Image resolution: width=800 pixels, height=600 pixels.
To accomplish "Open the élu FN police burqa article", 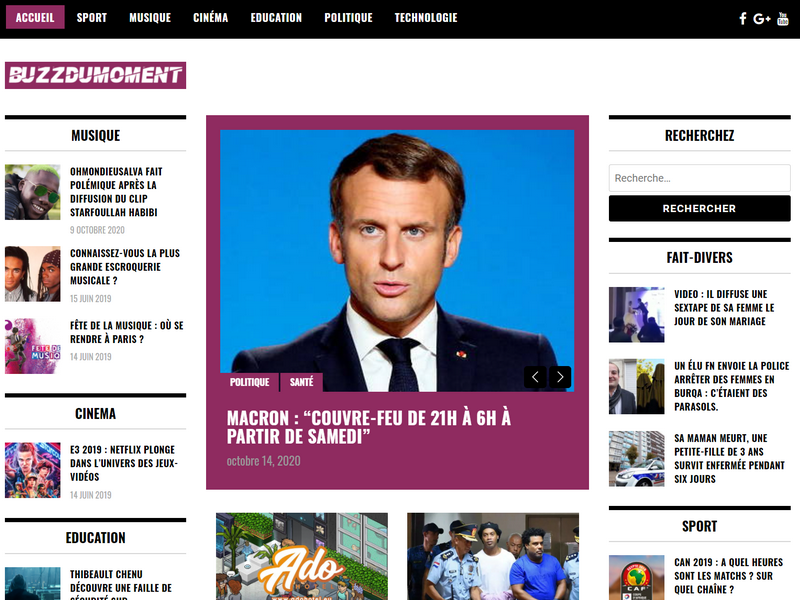I will coord(731,386).
